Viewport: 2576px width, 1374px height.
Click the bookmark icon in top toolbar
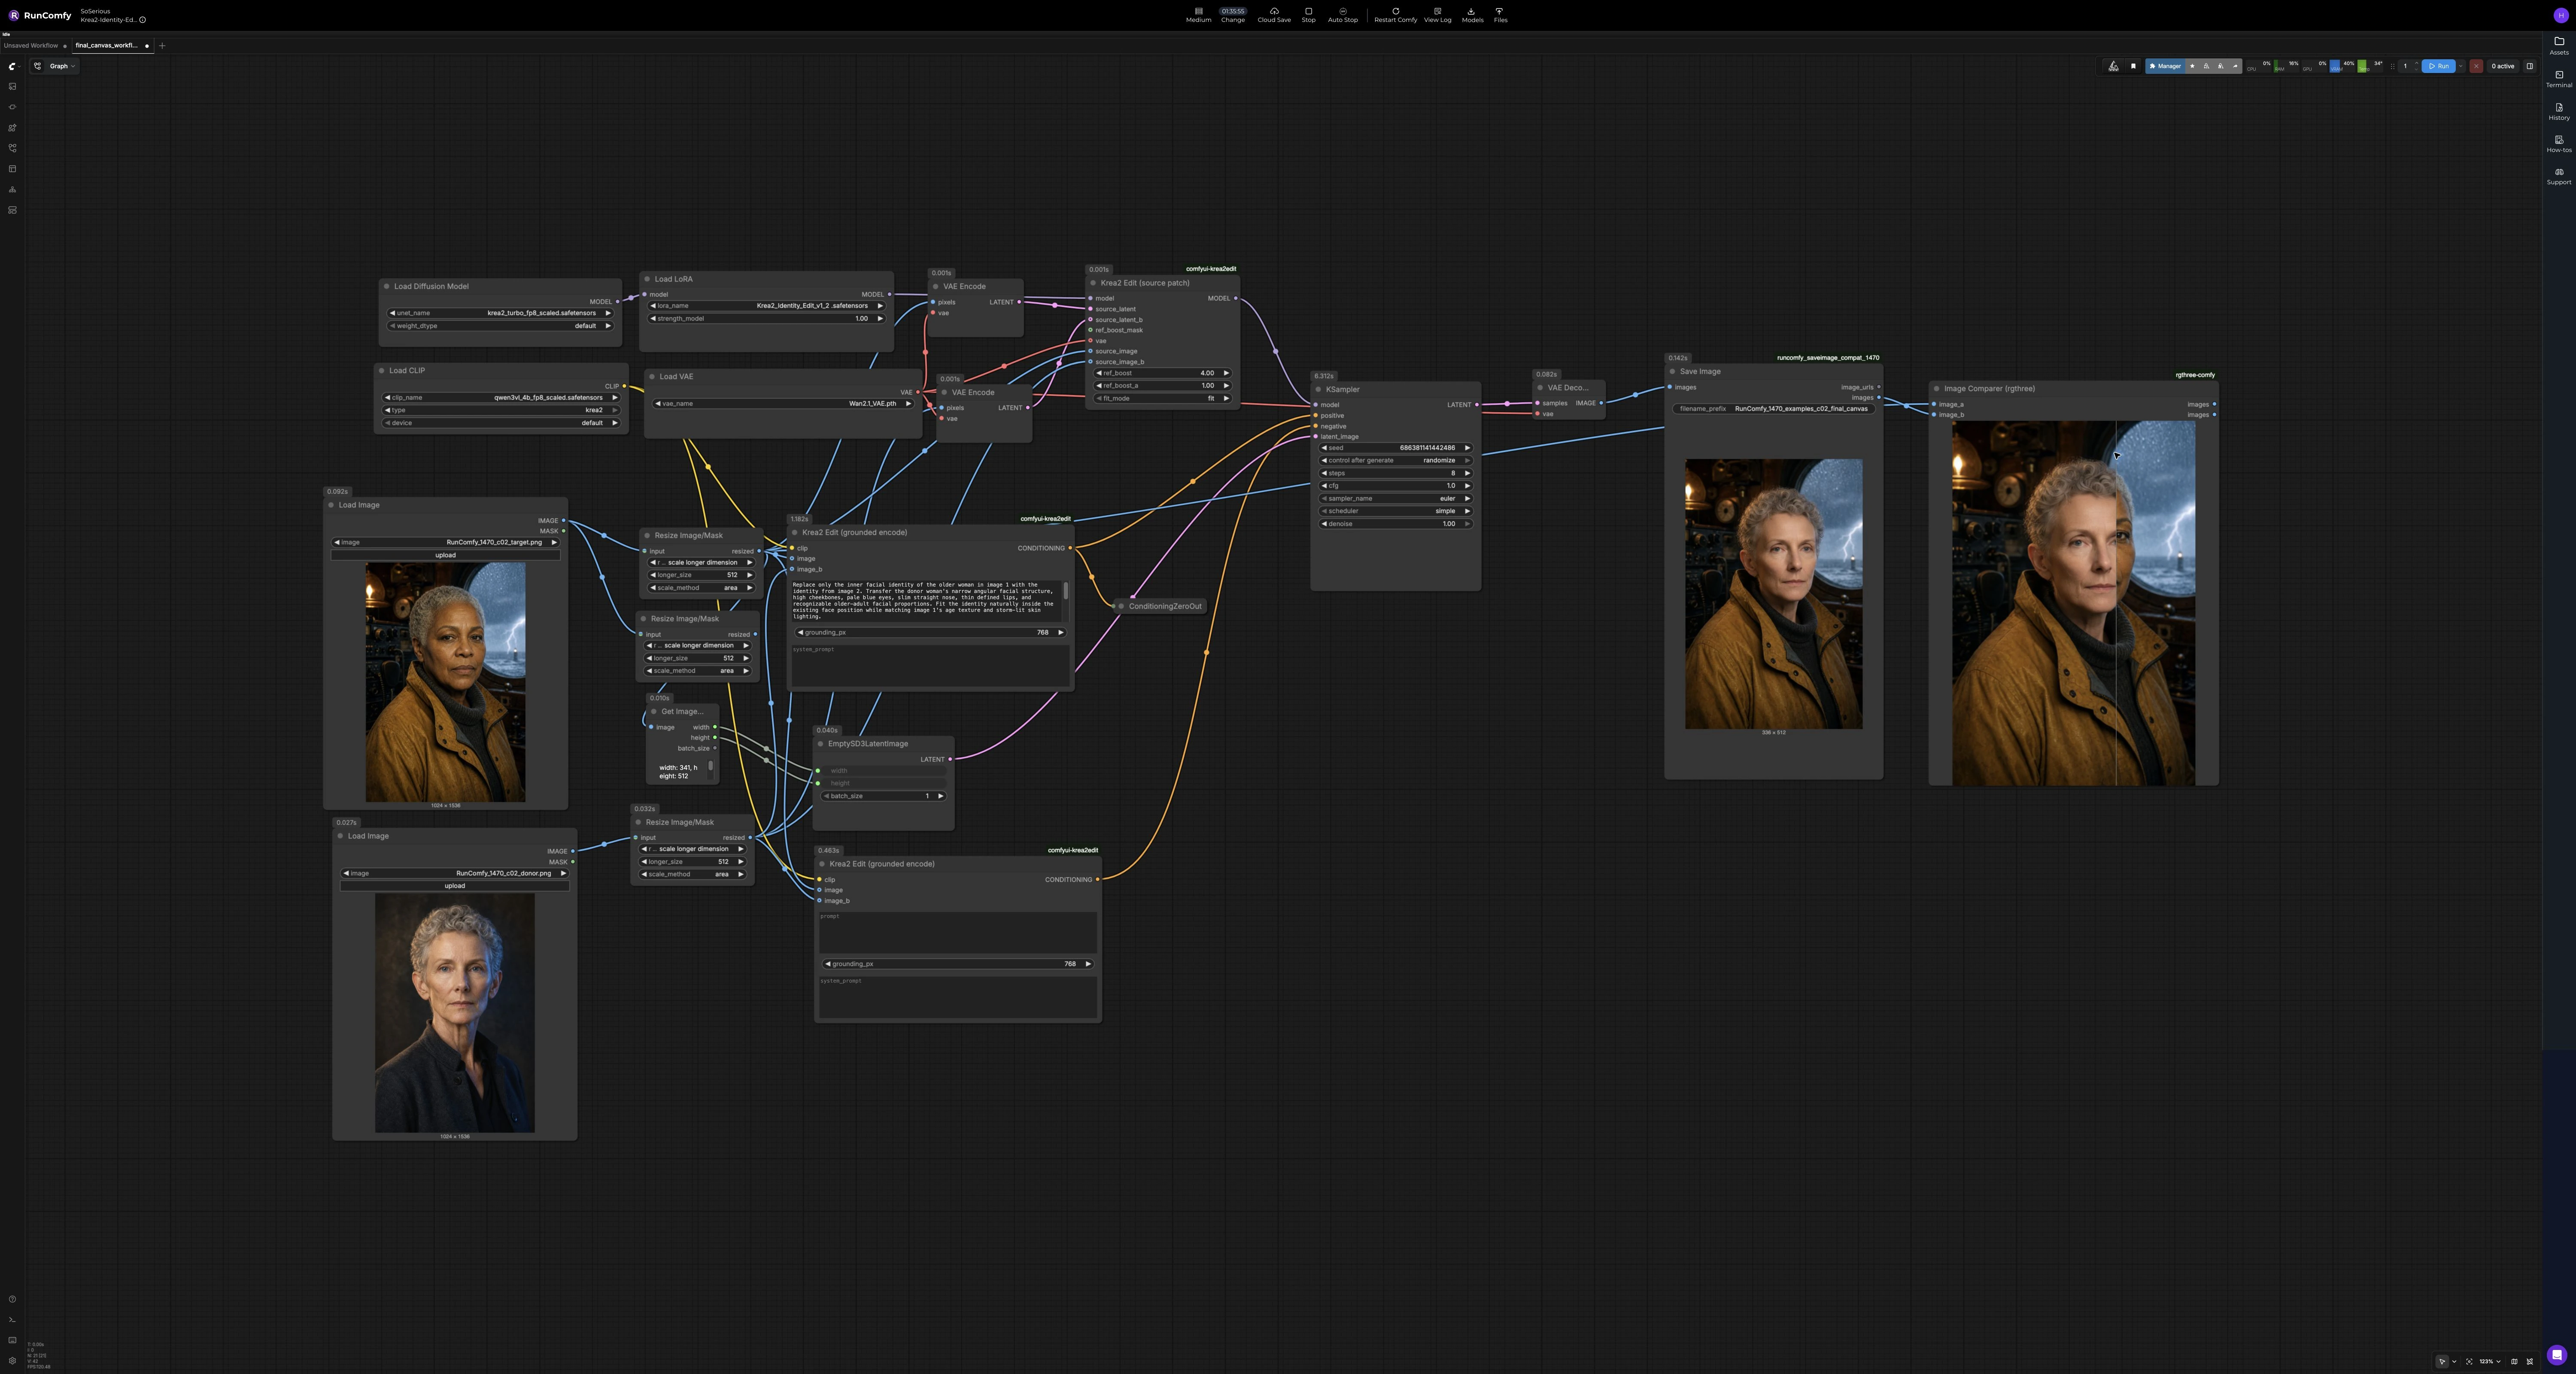[2133, 66]
